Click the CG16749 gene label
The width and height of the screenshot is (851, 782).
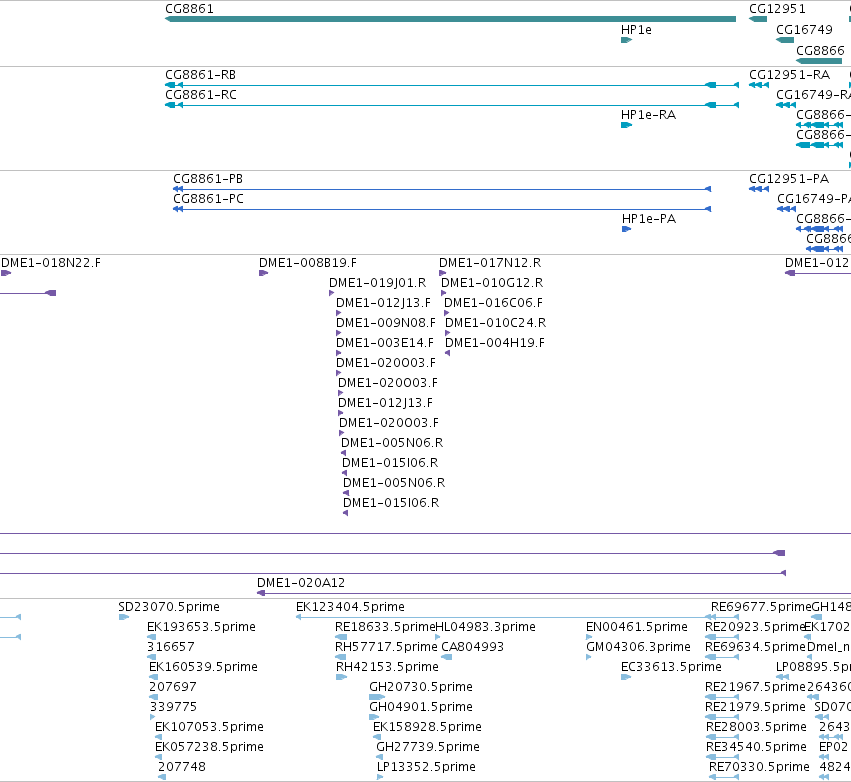804,30
